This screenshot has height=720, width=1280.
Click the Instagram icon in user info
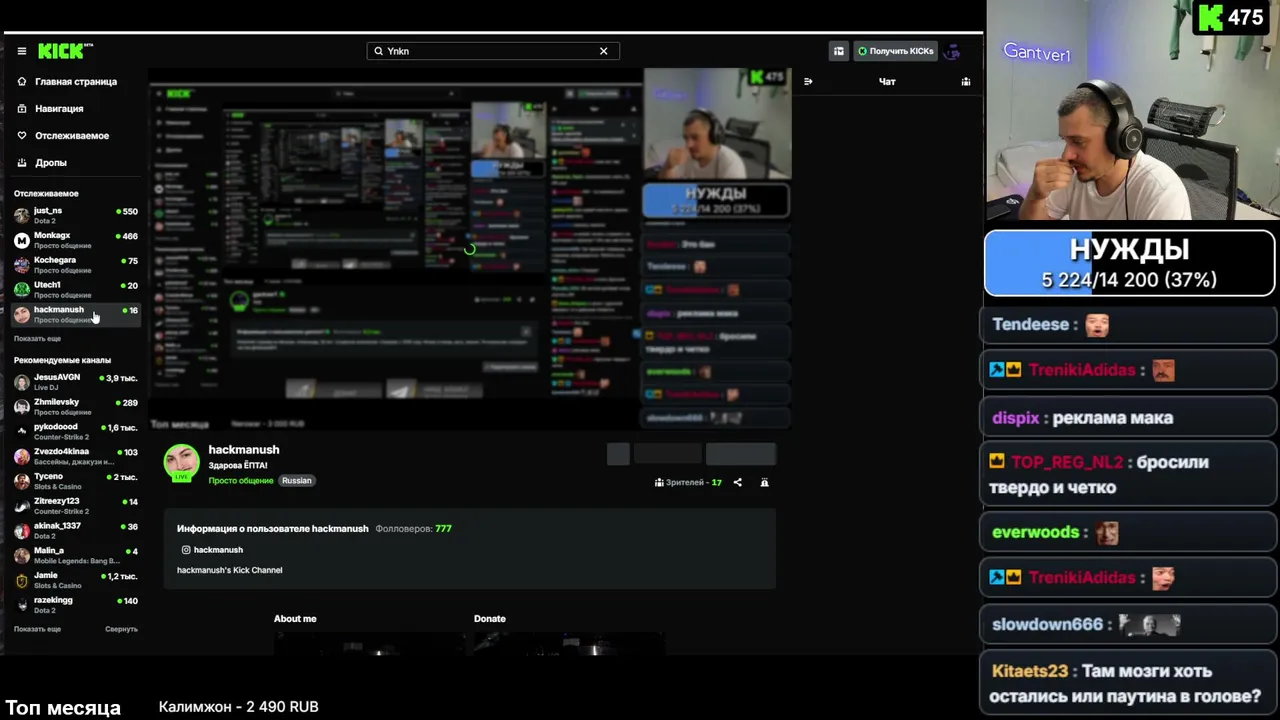tap(186, 550)
